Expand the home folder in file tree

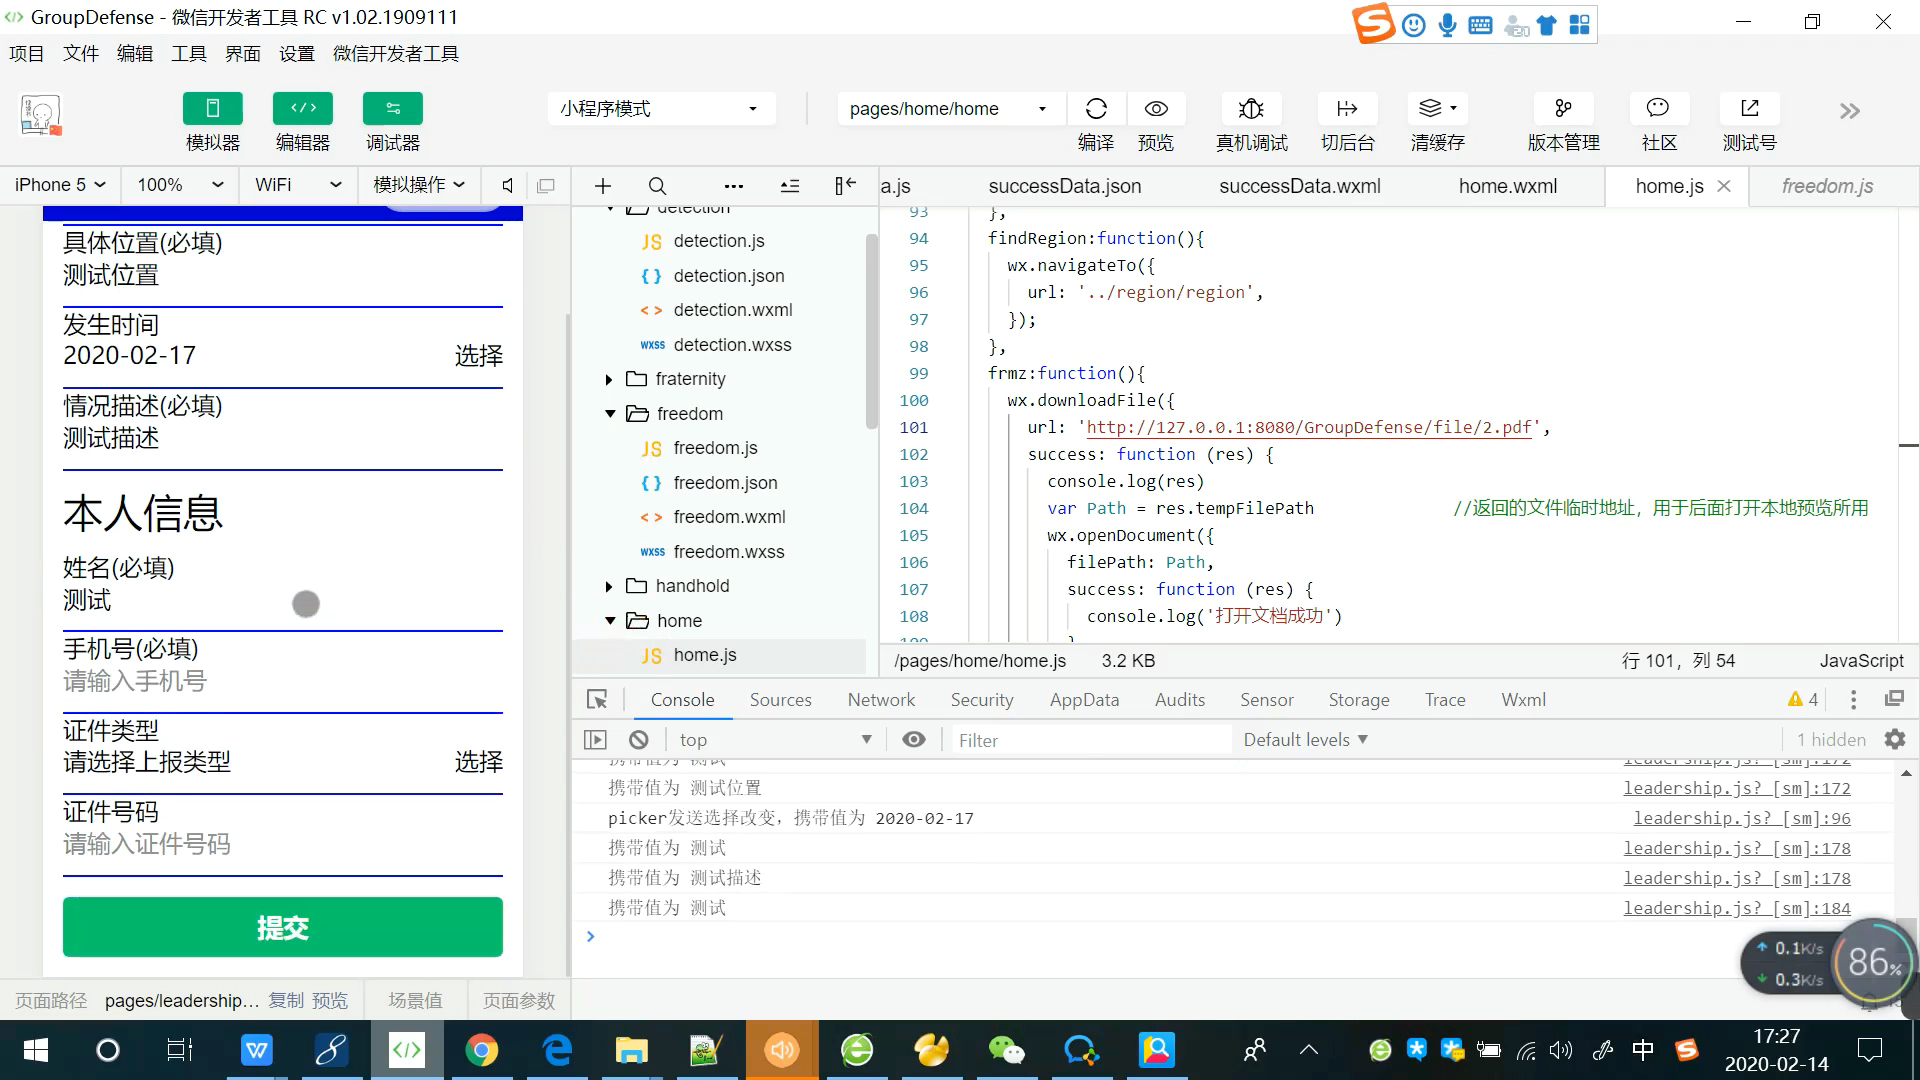tap(609, 620)
